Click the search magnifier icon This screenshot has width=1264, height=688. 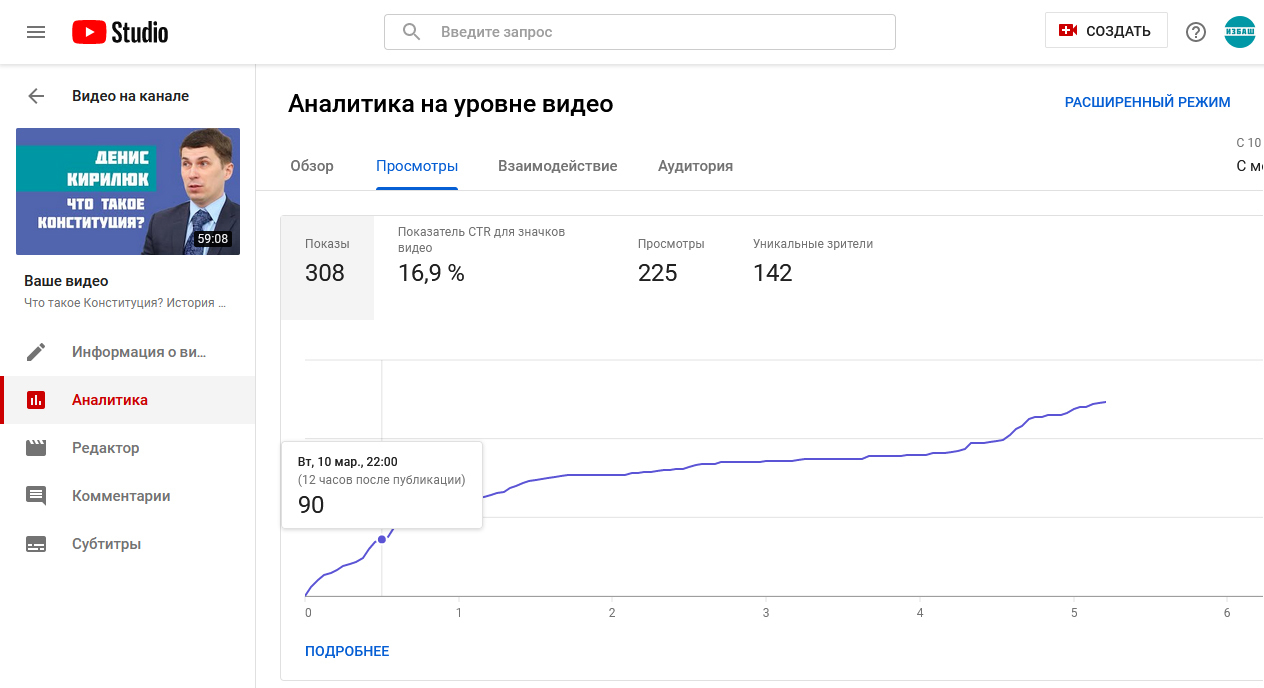pyautogui.click(x=411, y=32)
